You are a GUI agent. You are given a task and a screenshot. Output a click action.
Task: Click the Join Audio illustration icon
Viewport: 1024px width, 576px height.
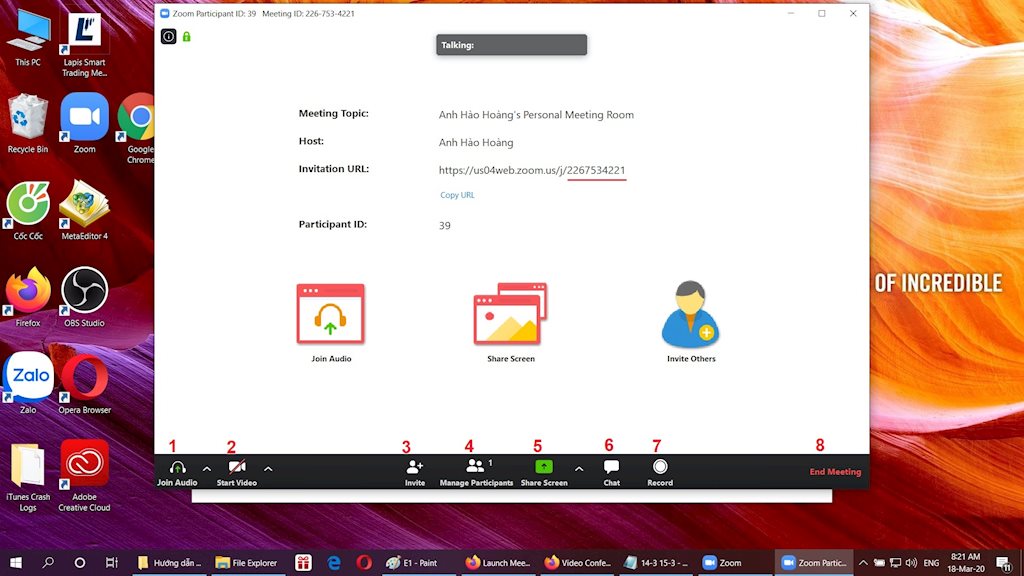click(330, 312)
